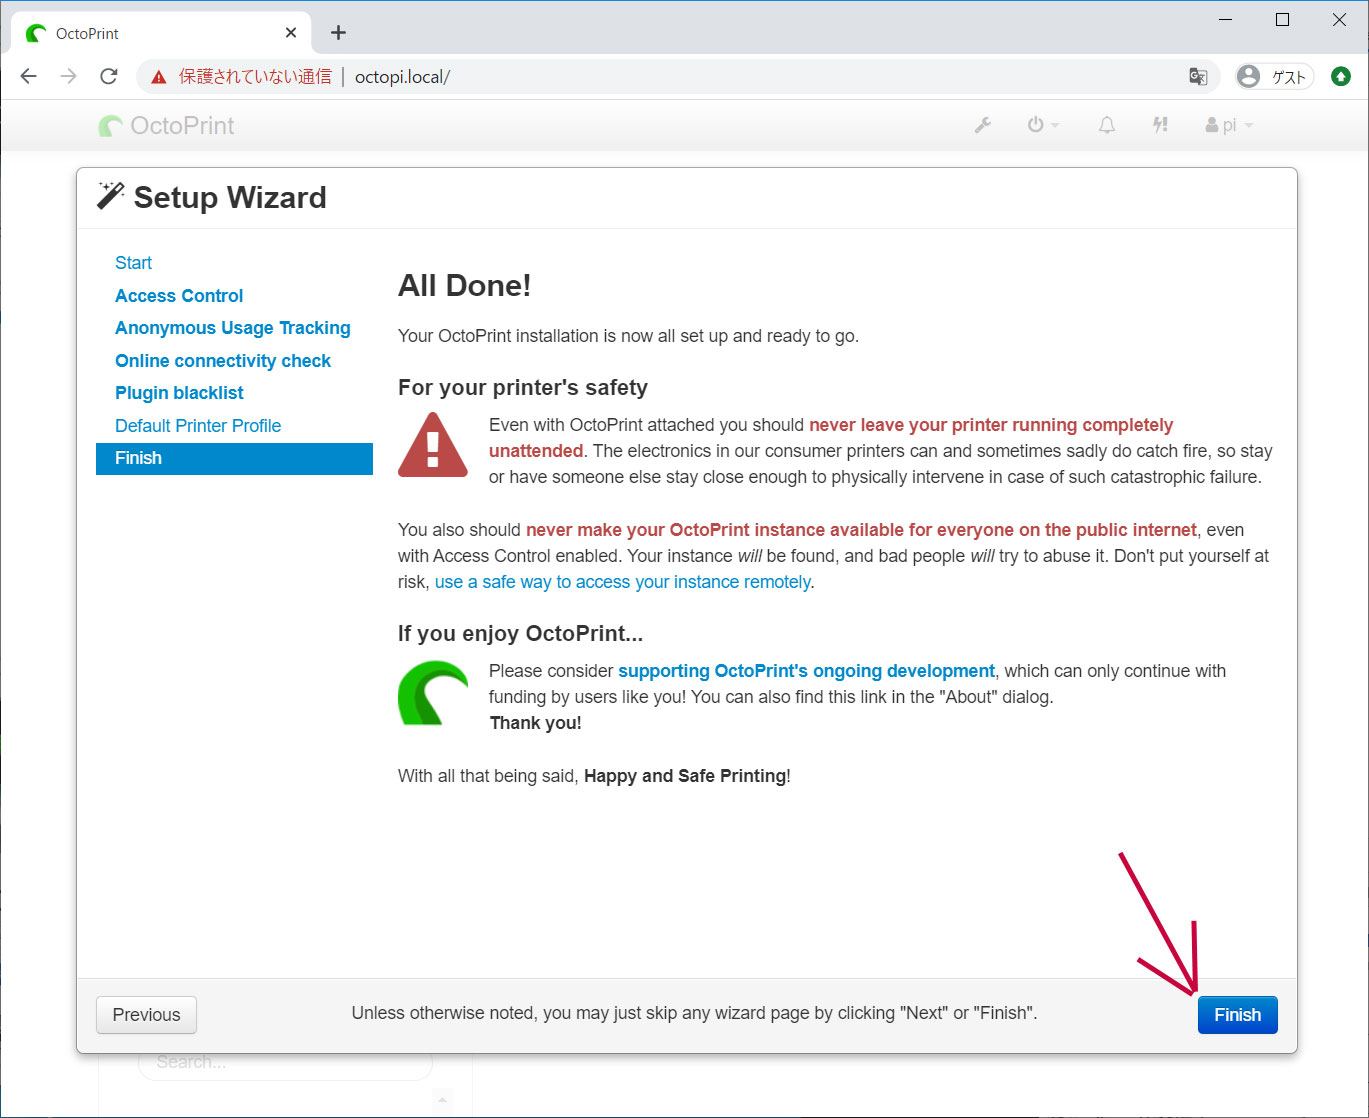Click the green OctoPrint tentacle image

[433, 692]
